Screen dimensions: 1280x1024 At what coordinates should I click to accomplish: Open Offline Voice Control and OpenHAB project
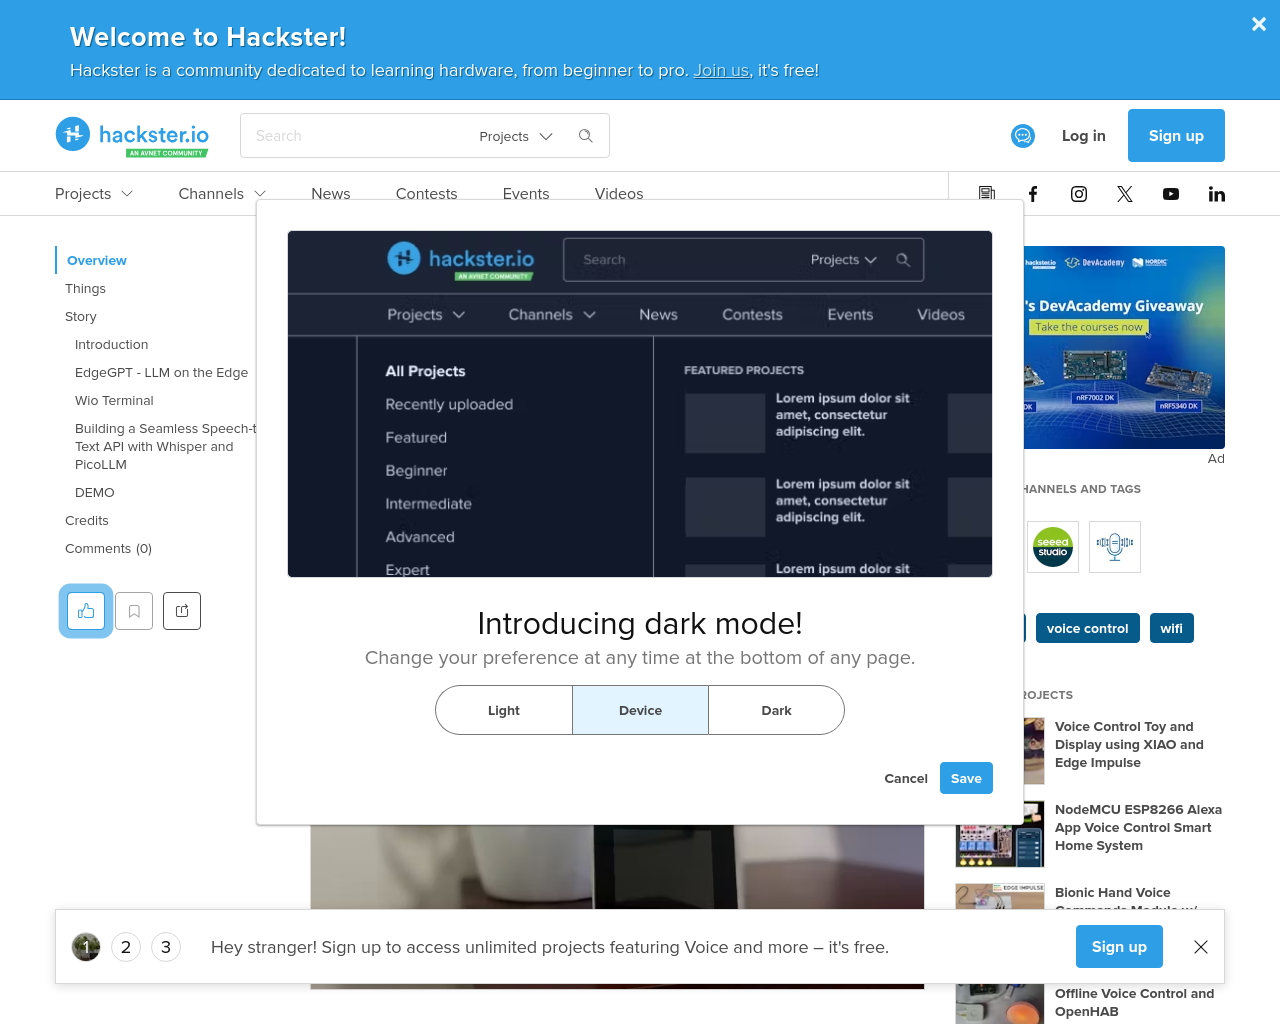pyautogui.click(x=1134, y=1002)
